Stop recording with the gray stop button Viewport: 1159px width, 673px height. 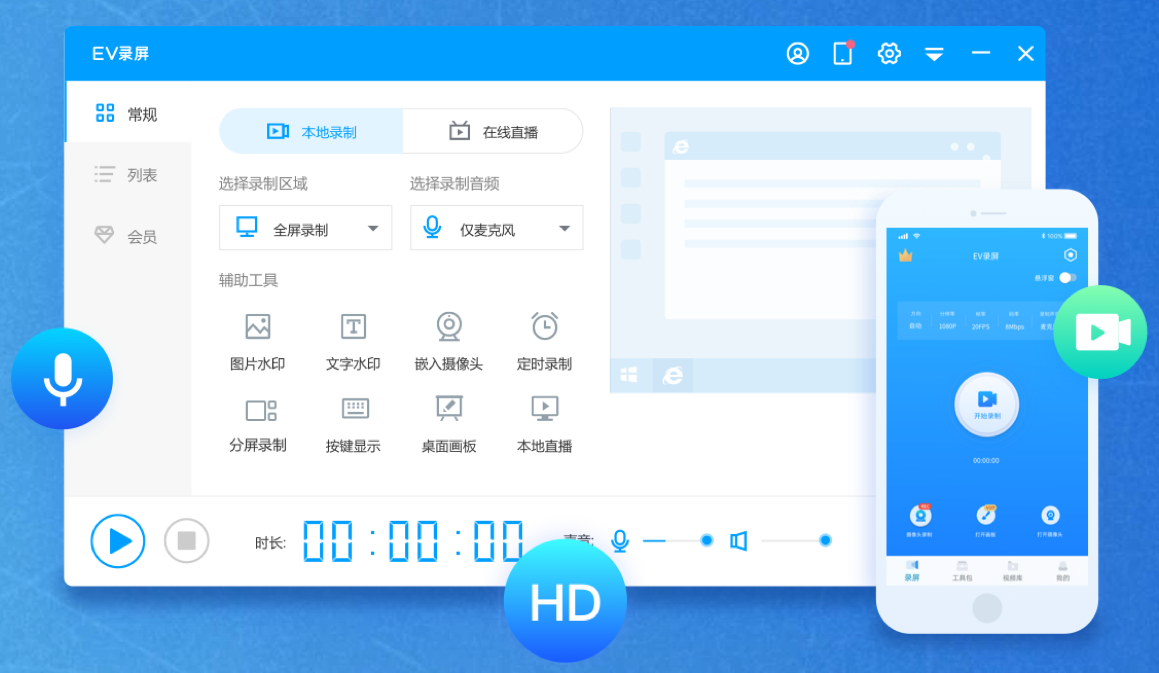[x=186, y=541]
